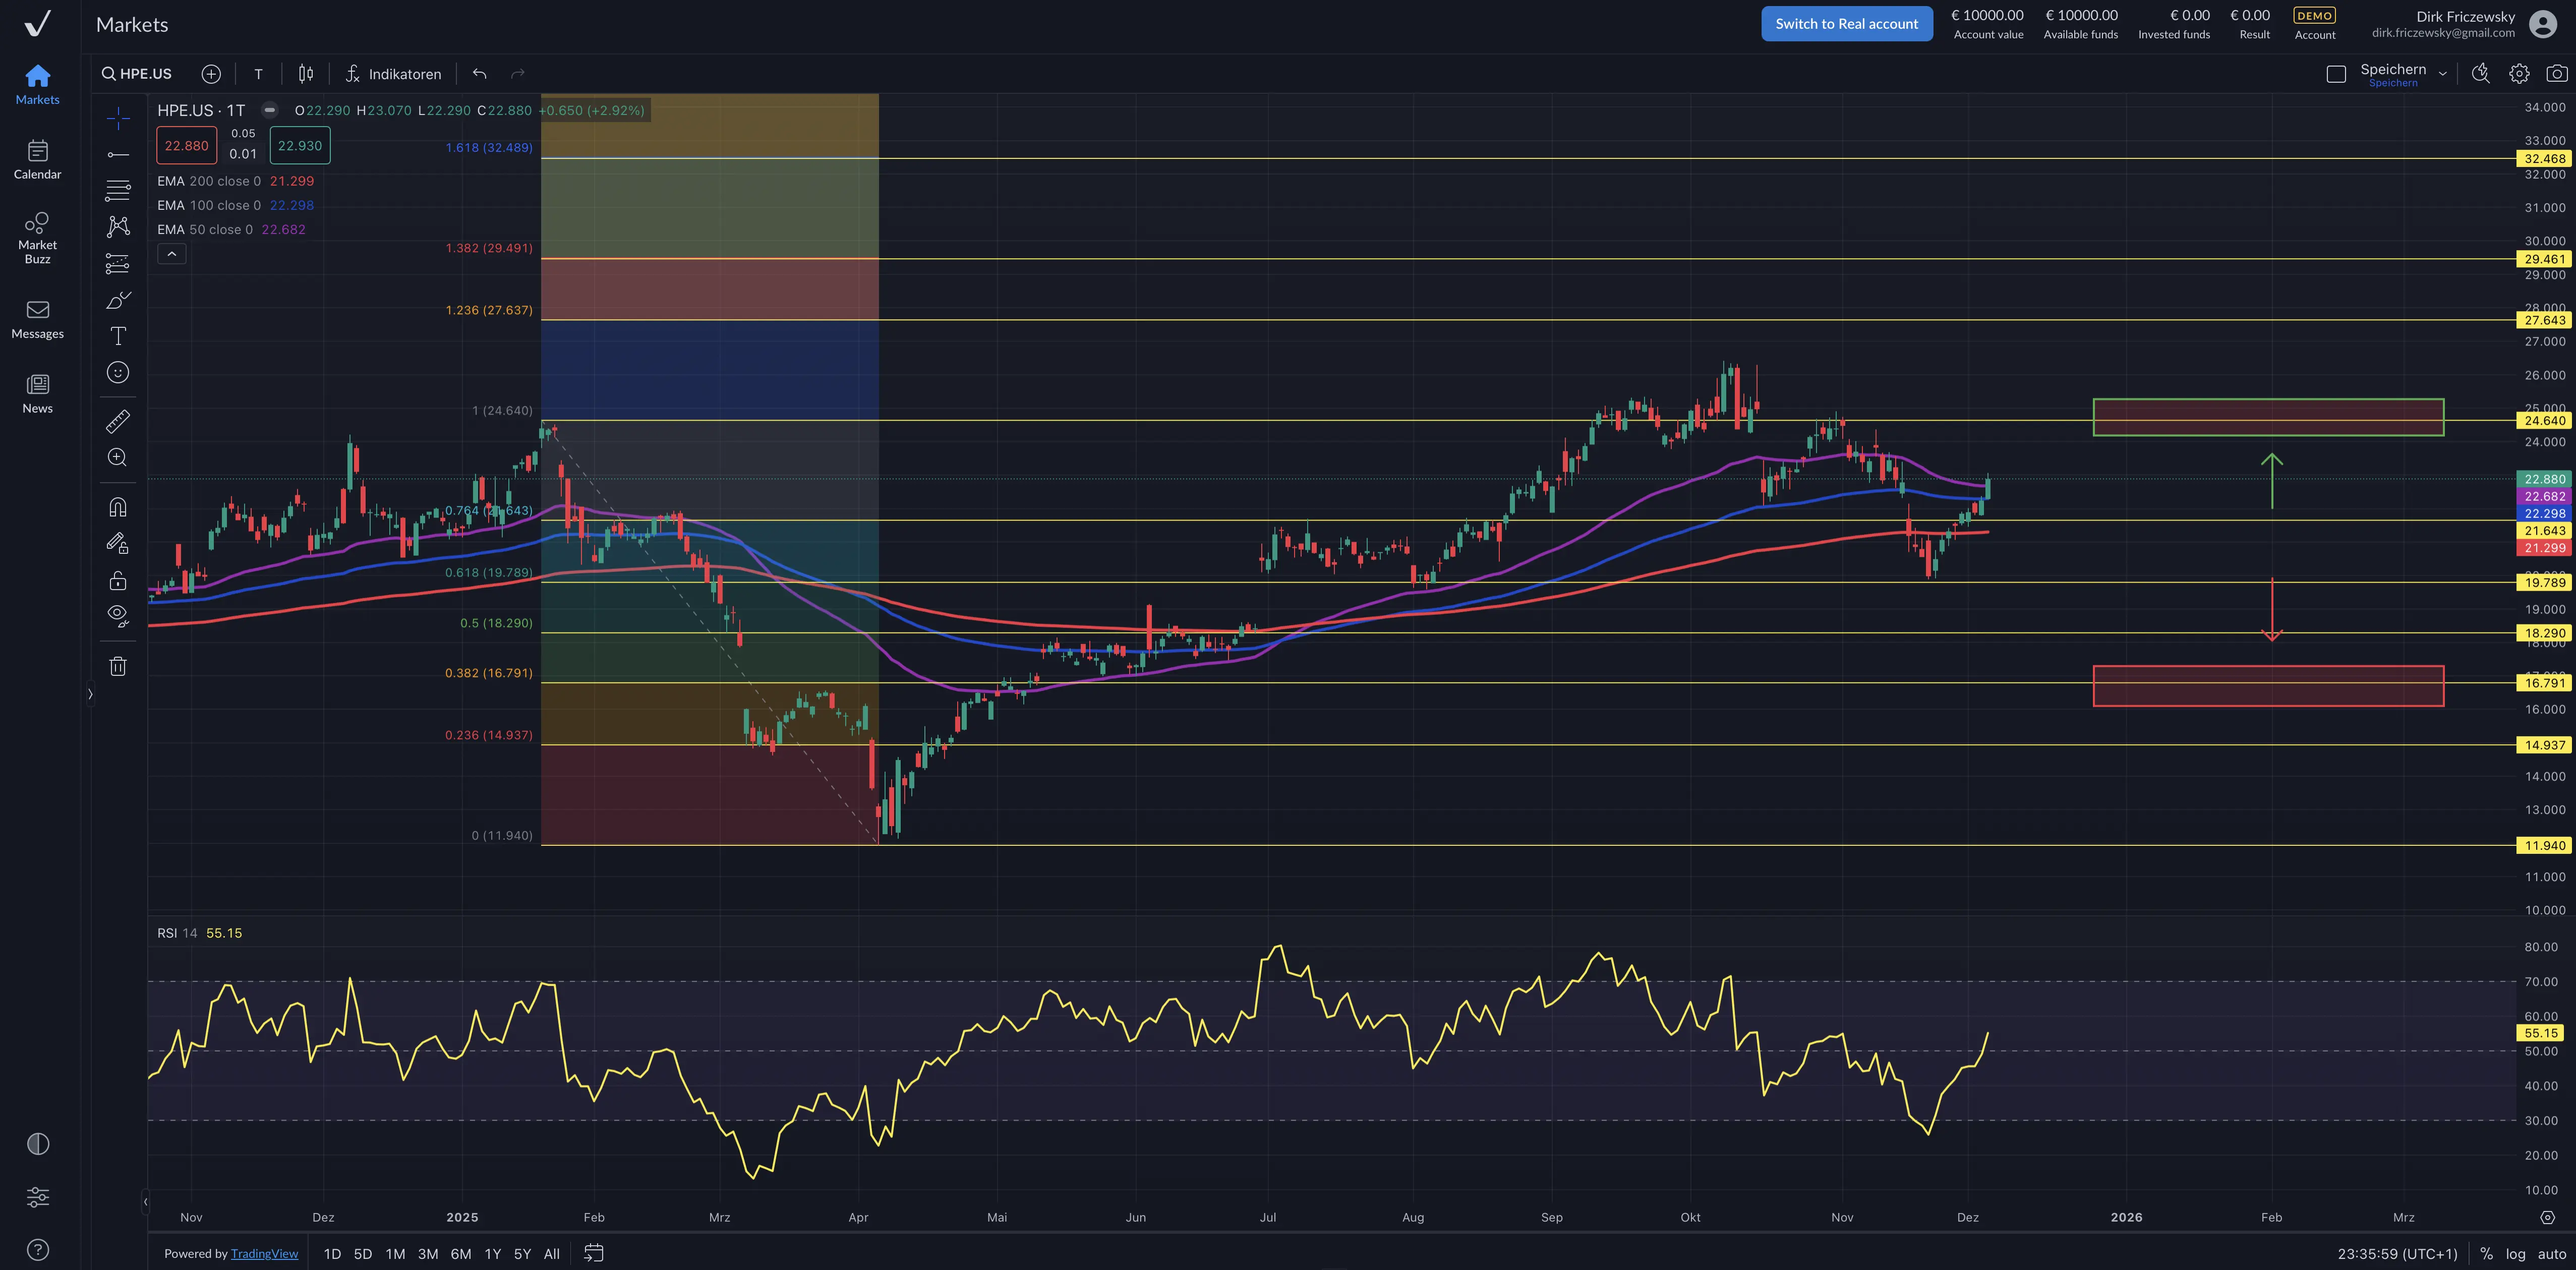This screenshot has height=1270, width=2576.
Task: Open chart settings gear icon
Action: (x=2519, y=74)
